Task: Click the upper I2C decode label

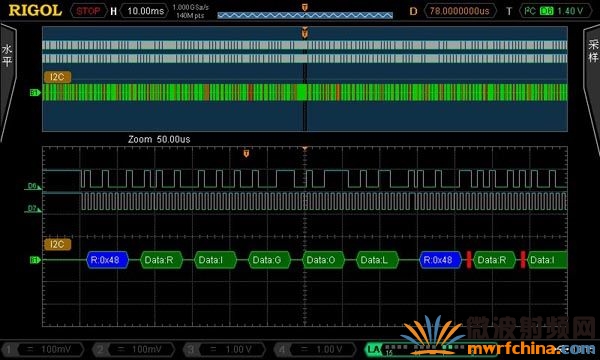Action: pyautogui.click(x=57, y=77)
